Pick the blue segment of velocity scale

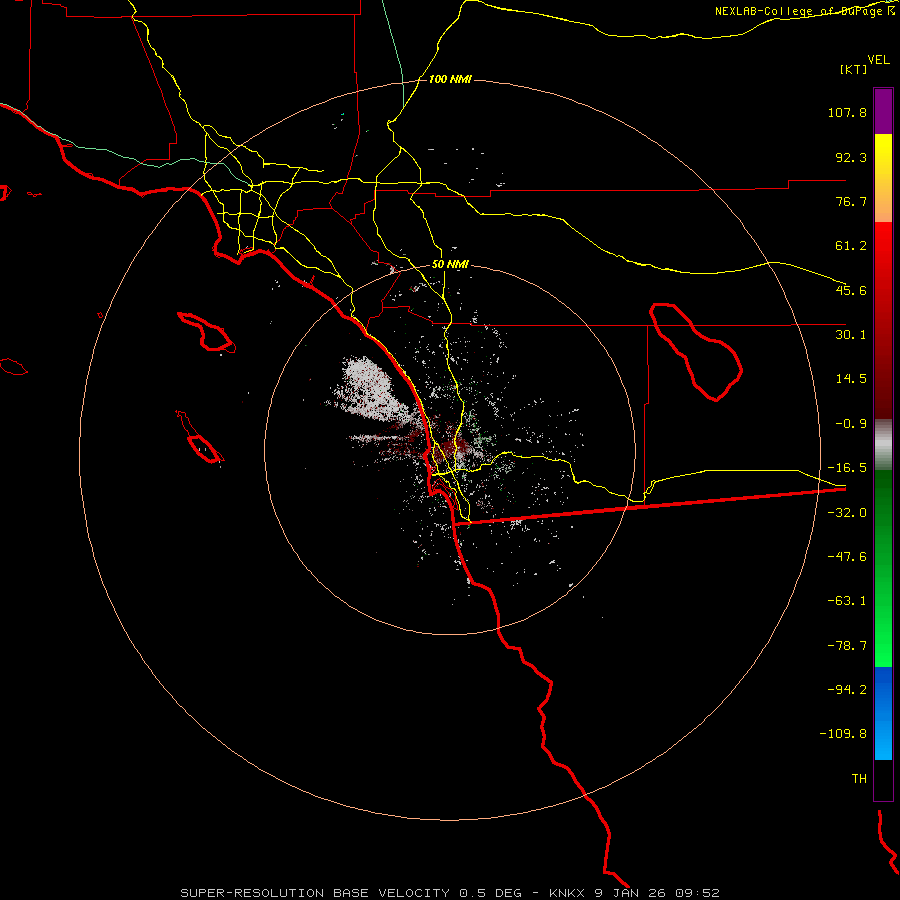pos(883,713)
